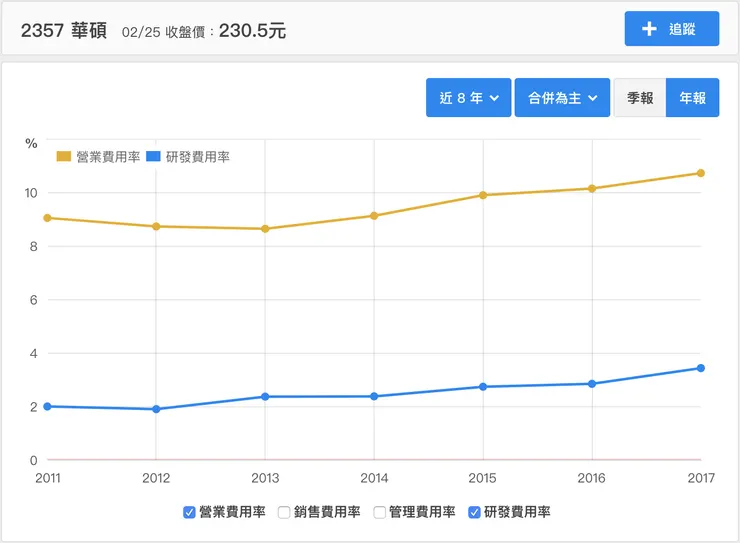Click the 2015 x-axis year label
The image size is (740, 543).
coord(482,478)
